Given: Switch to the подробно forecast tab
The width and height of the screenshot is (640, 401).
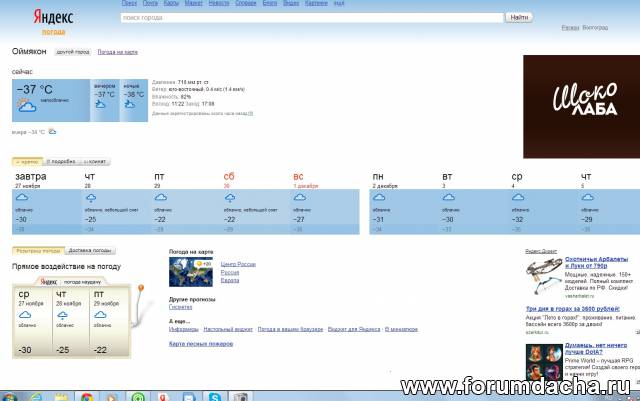Looking at the screenshot, I should [61, 161].
